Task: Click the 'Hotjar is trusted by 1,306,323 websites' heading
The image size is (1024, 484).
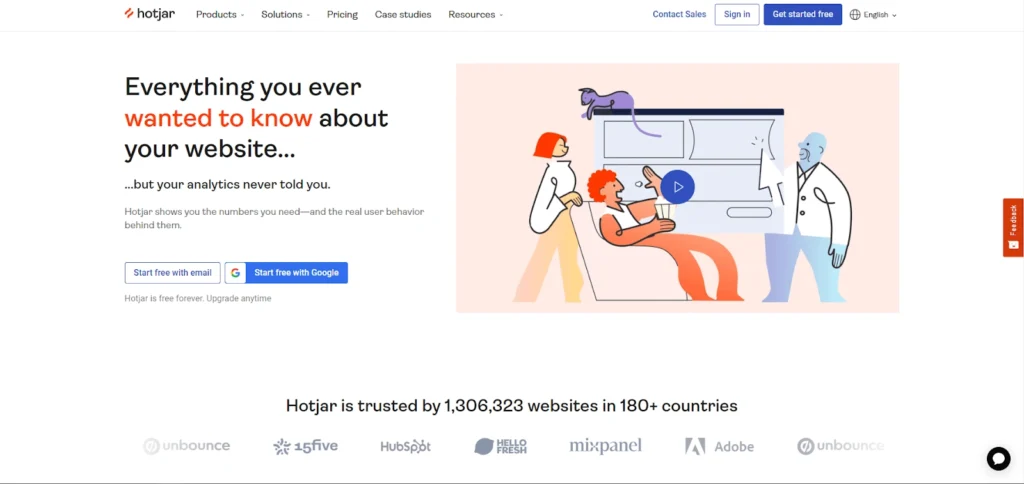Action: [x=511, y=406]
